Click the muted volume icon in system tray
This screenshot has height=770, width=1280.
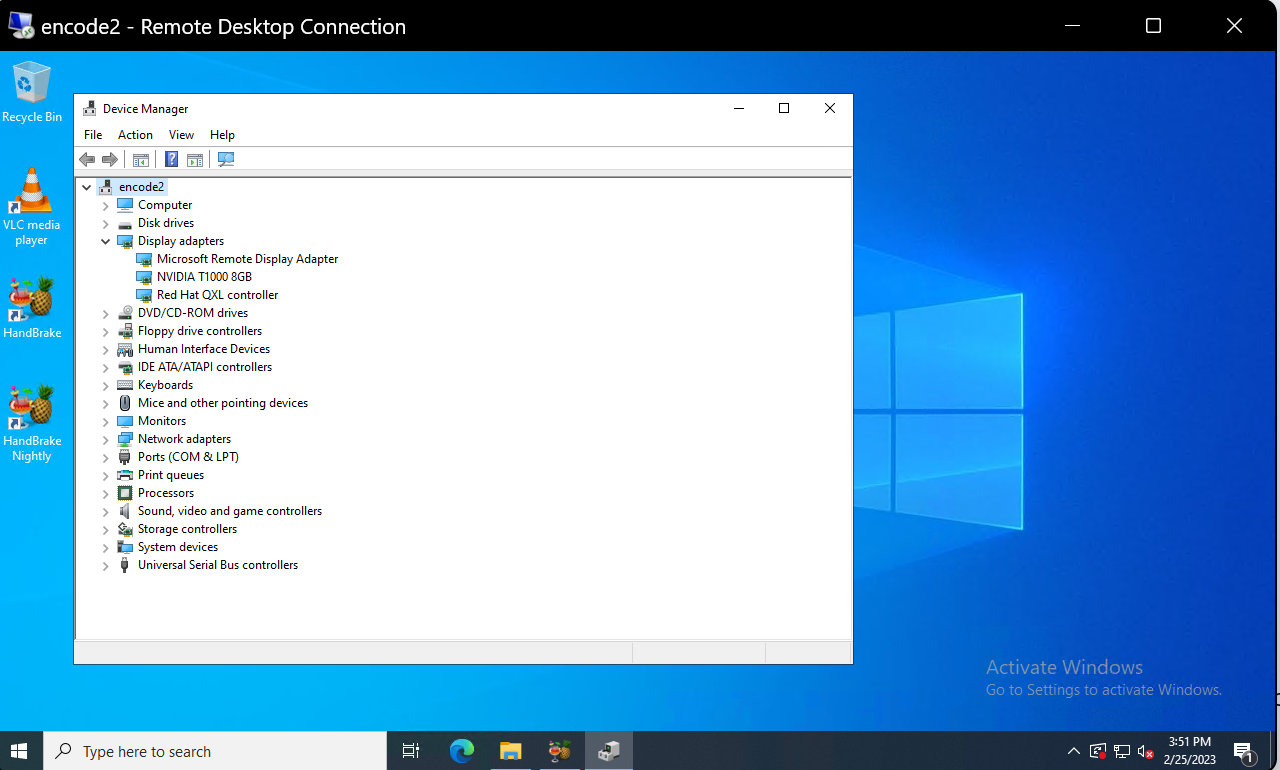point(1146,751)
